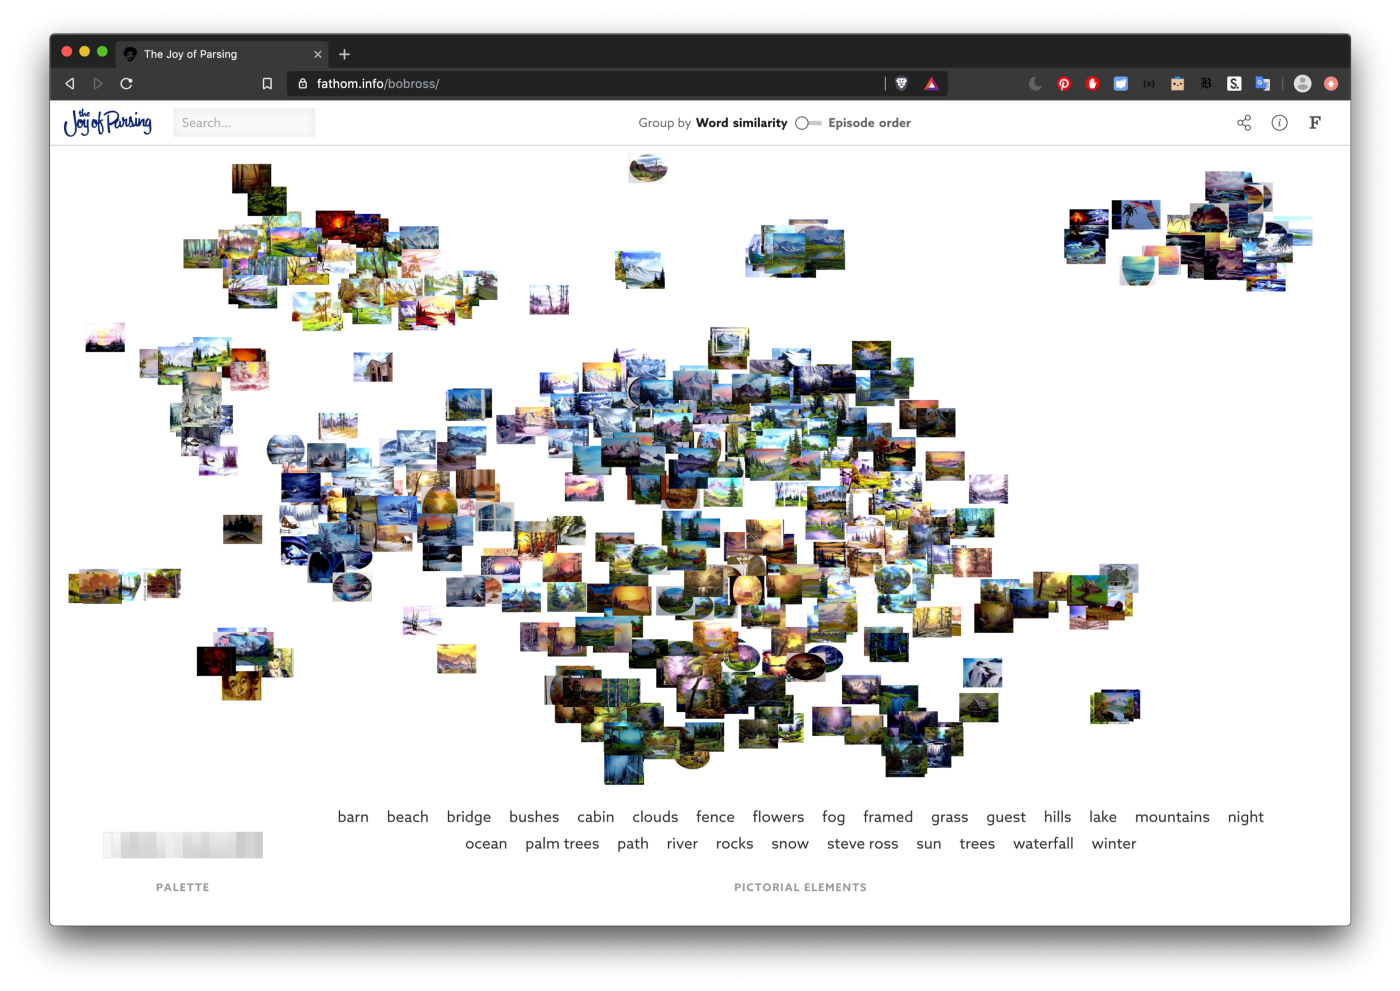
Task: Click the share icon in header
Action: tap(1244, 123)
